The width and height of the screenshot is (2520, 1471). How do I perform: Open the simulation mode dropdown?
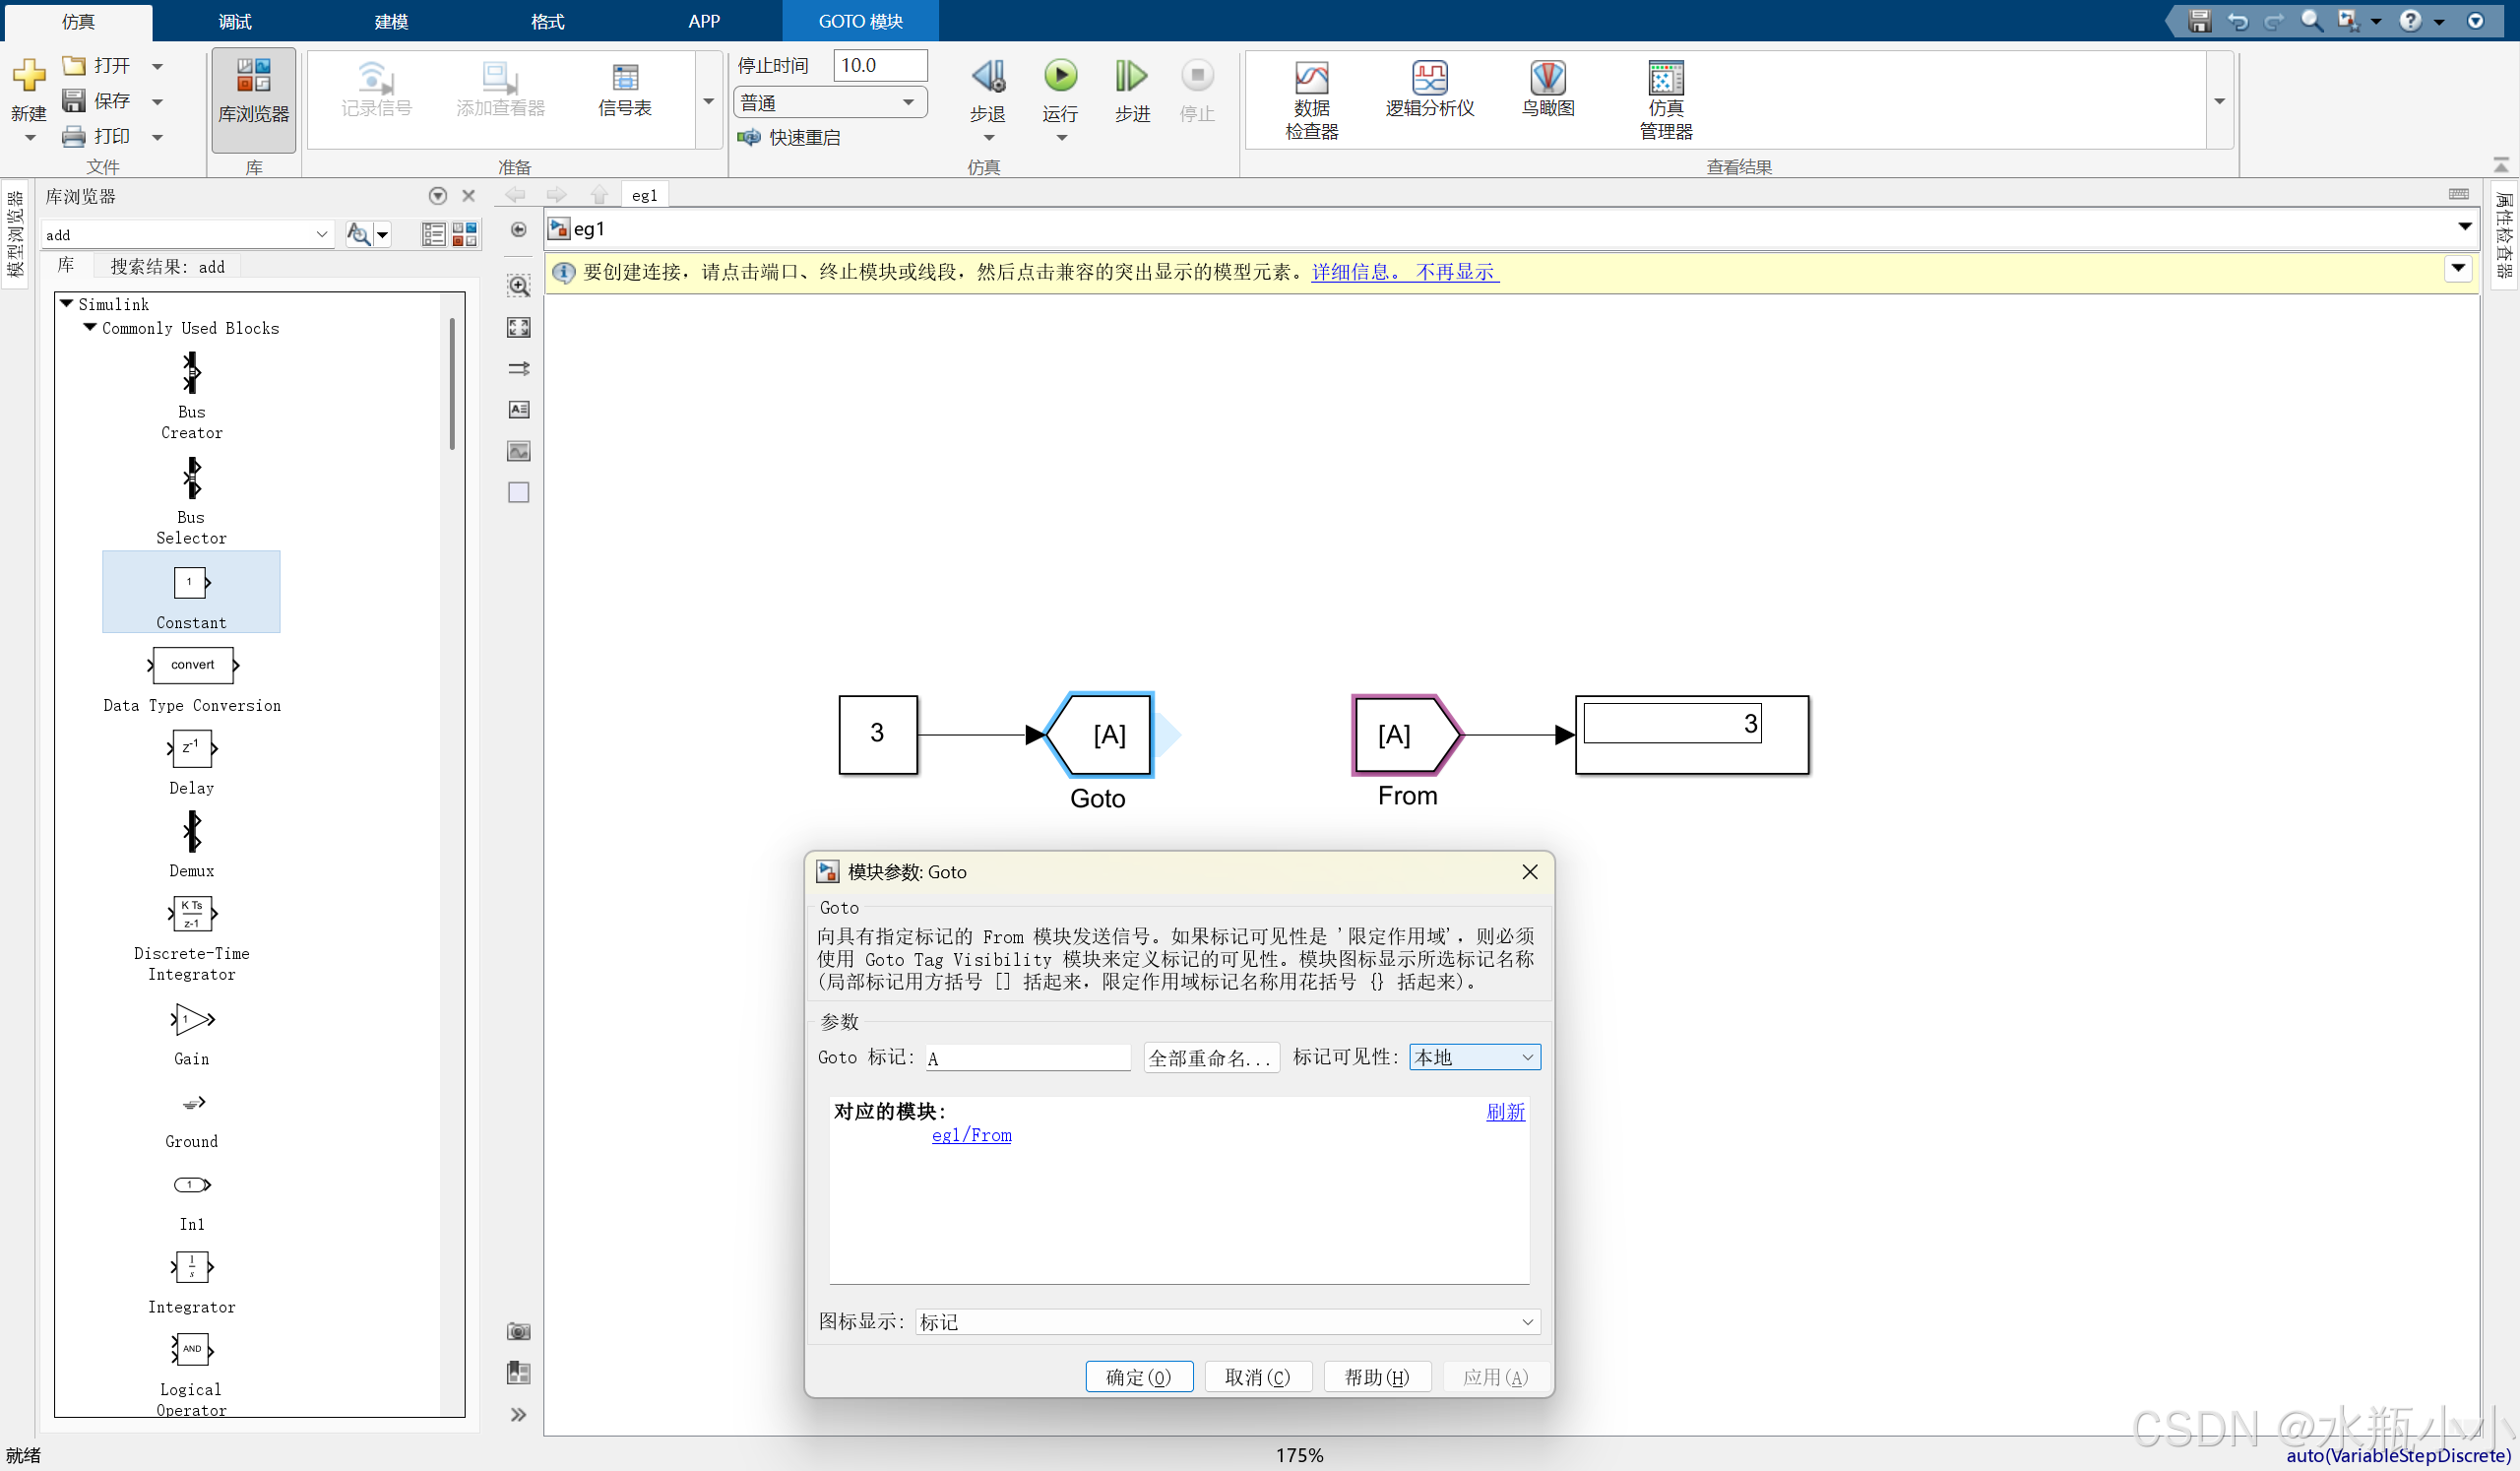click(x=828, y=102)
